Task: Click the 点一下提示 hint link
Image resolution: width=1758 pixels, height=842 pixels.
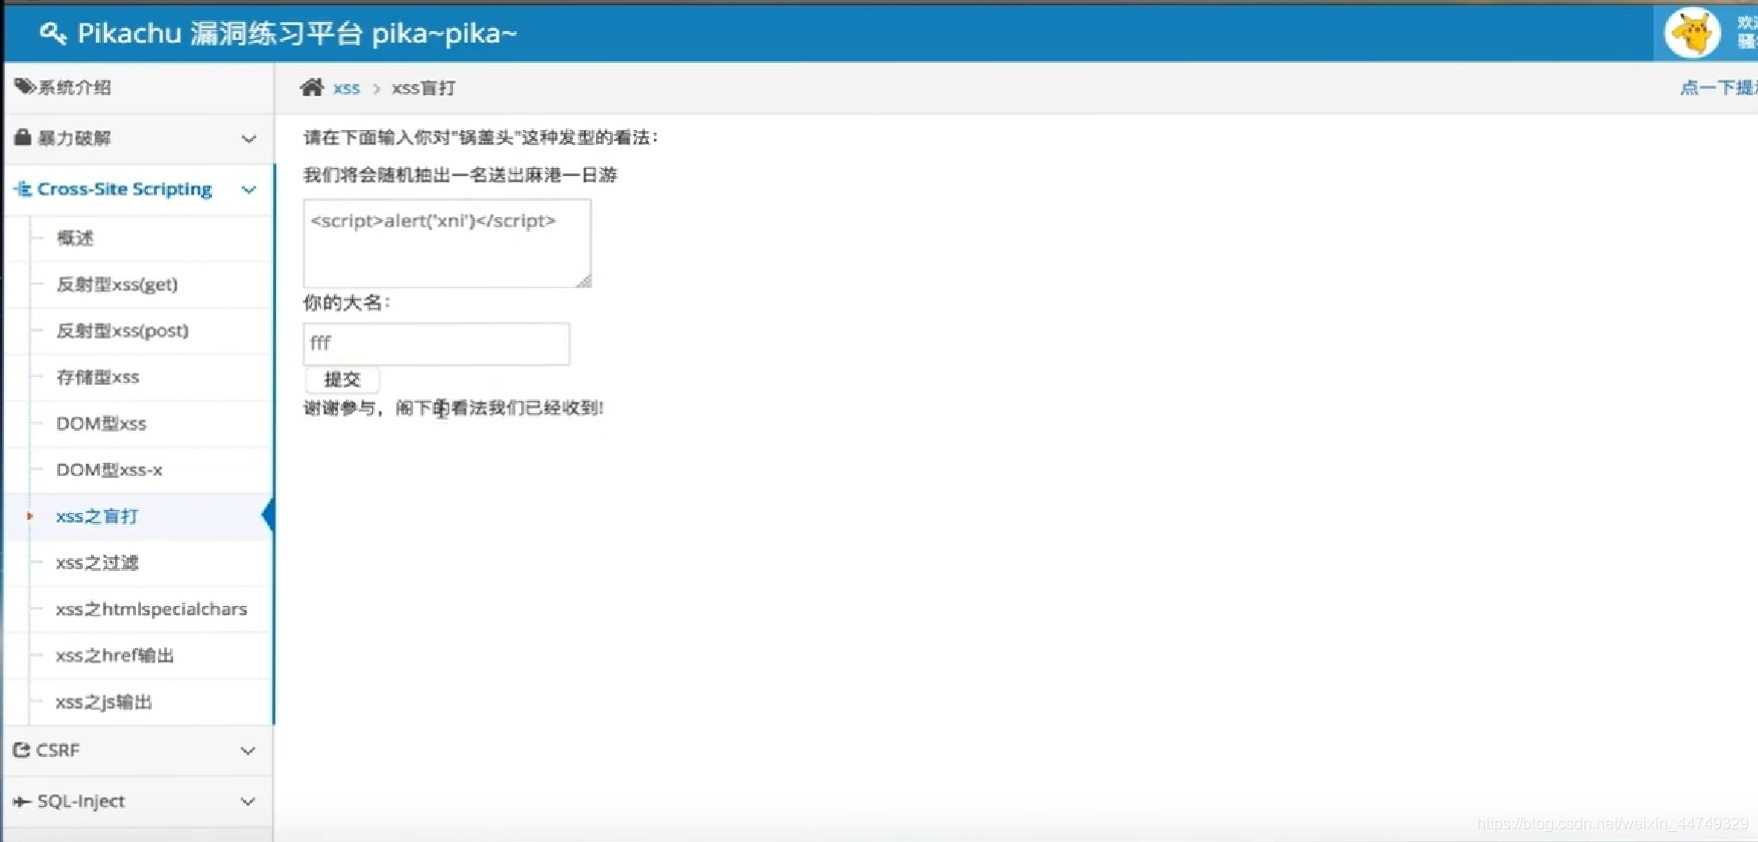Action: pyautogui.click(x=1718, y=88)
